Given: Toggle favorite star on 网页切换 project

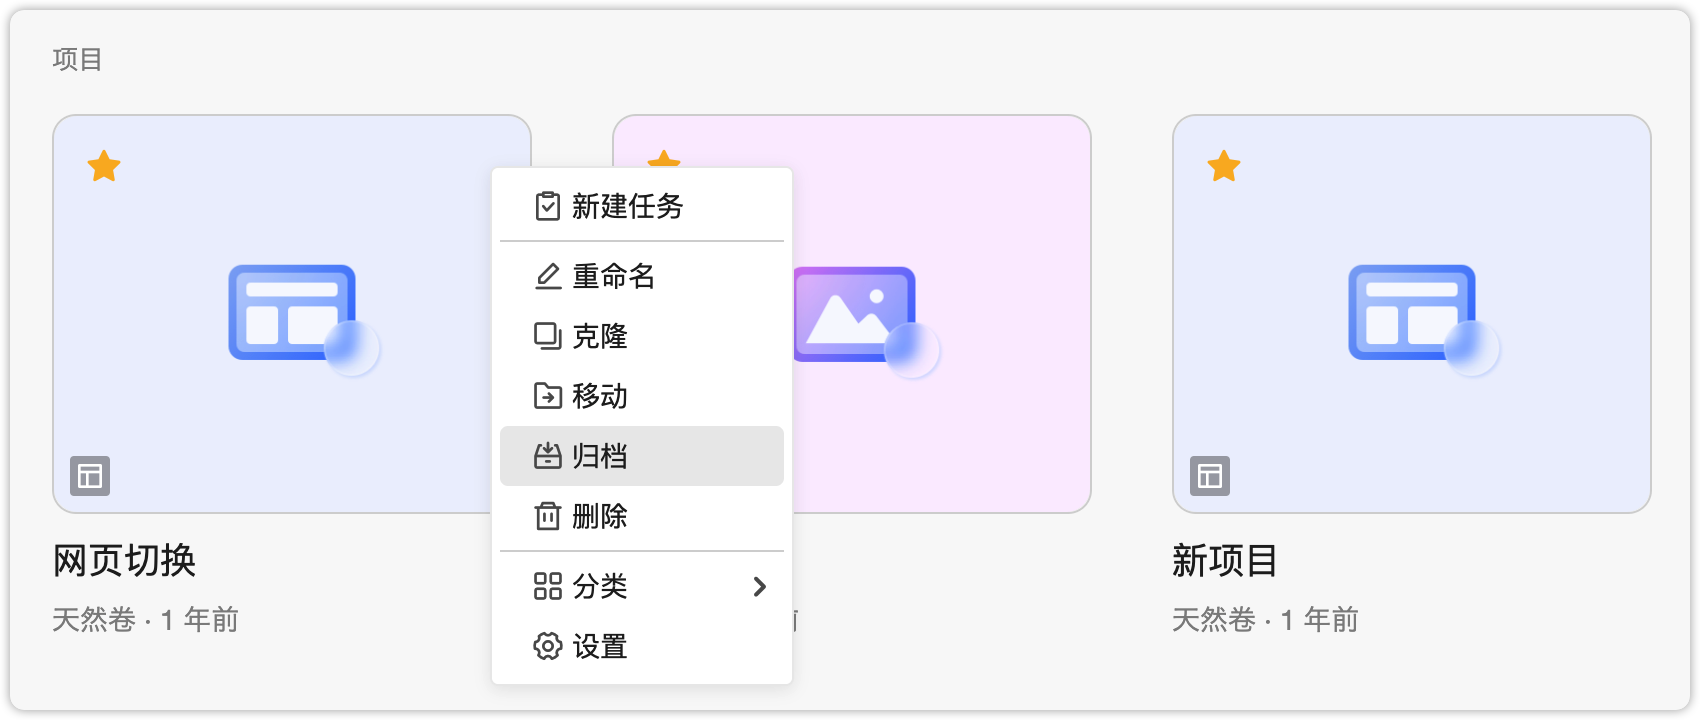Looking at the screenshot, I should pos(104,166).
